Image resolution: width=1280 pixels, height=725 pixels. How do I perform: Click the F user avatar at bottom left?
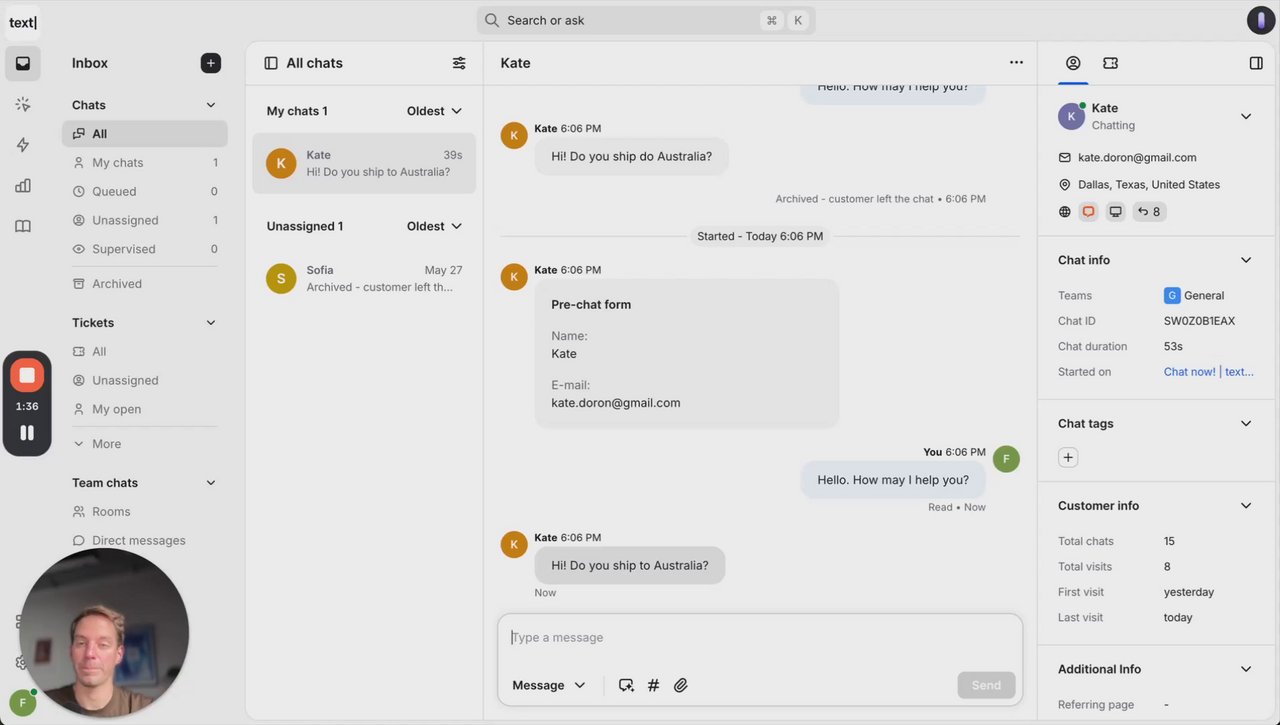pos(23,703)
